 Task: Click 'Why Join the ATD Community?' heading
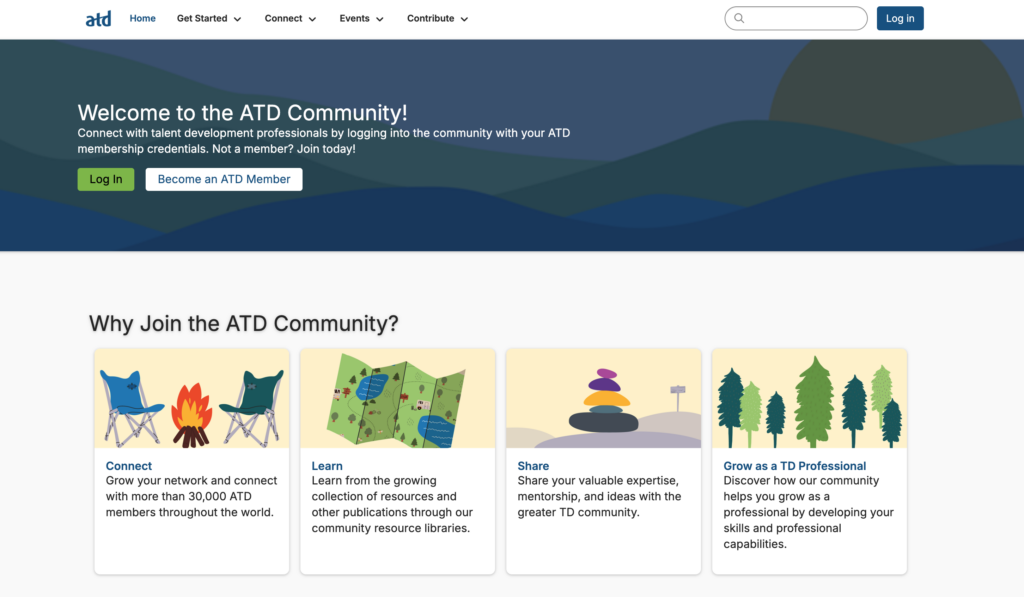[244, 323]
